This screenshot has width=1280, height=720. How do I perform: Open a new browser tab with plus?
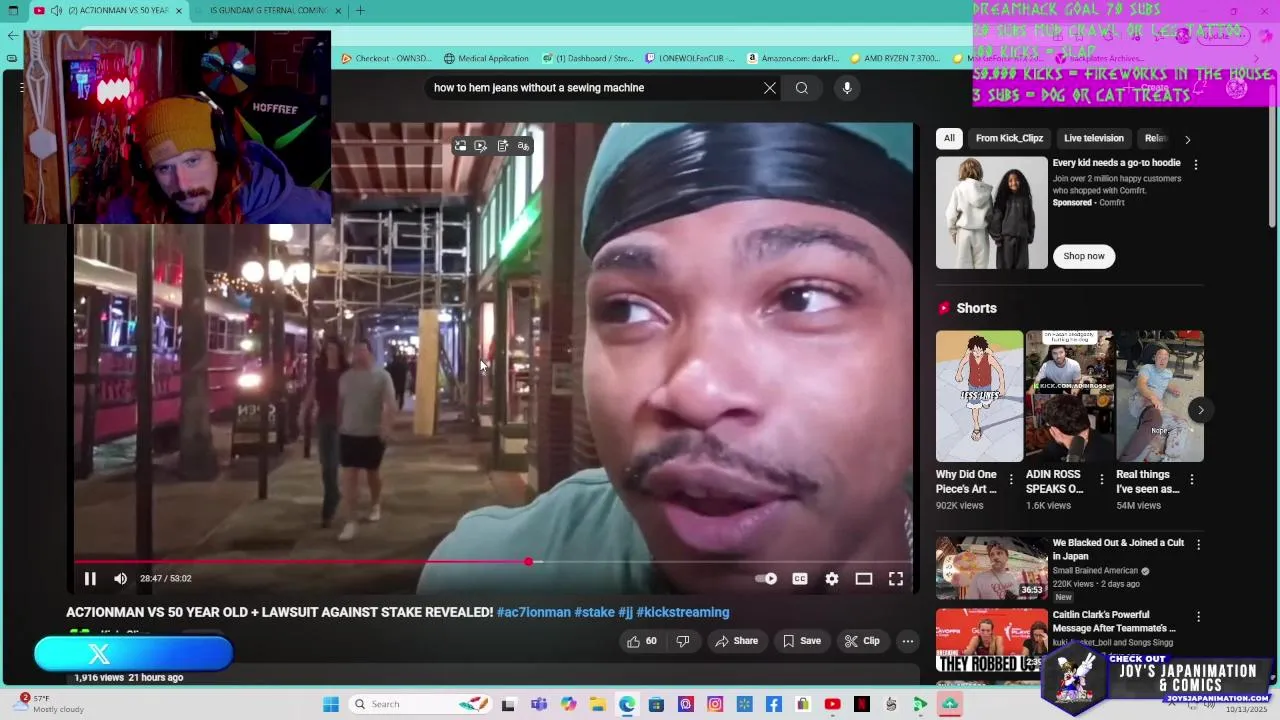[x=360, y=11]
